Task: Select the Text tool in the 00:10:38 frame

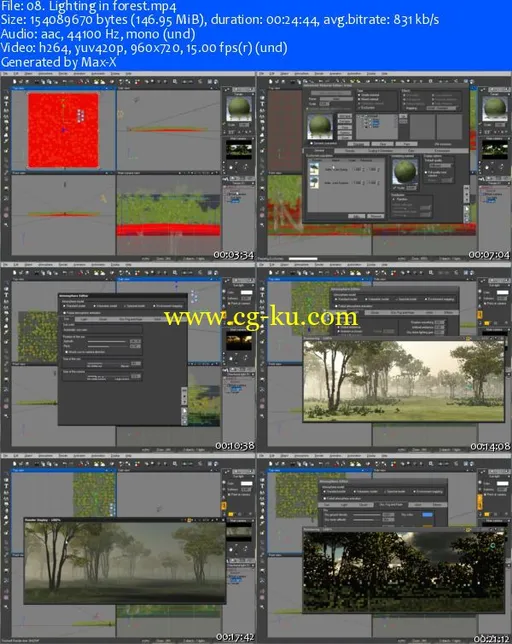Action: tap(6, 295)
